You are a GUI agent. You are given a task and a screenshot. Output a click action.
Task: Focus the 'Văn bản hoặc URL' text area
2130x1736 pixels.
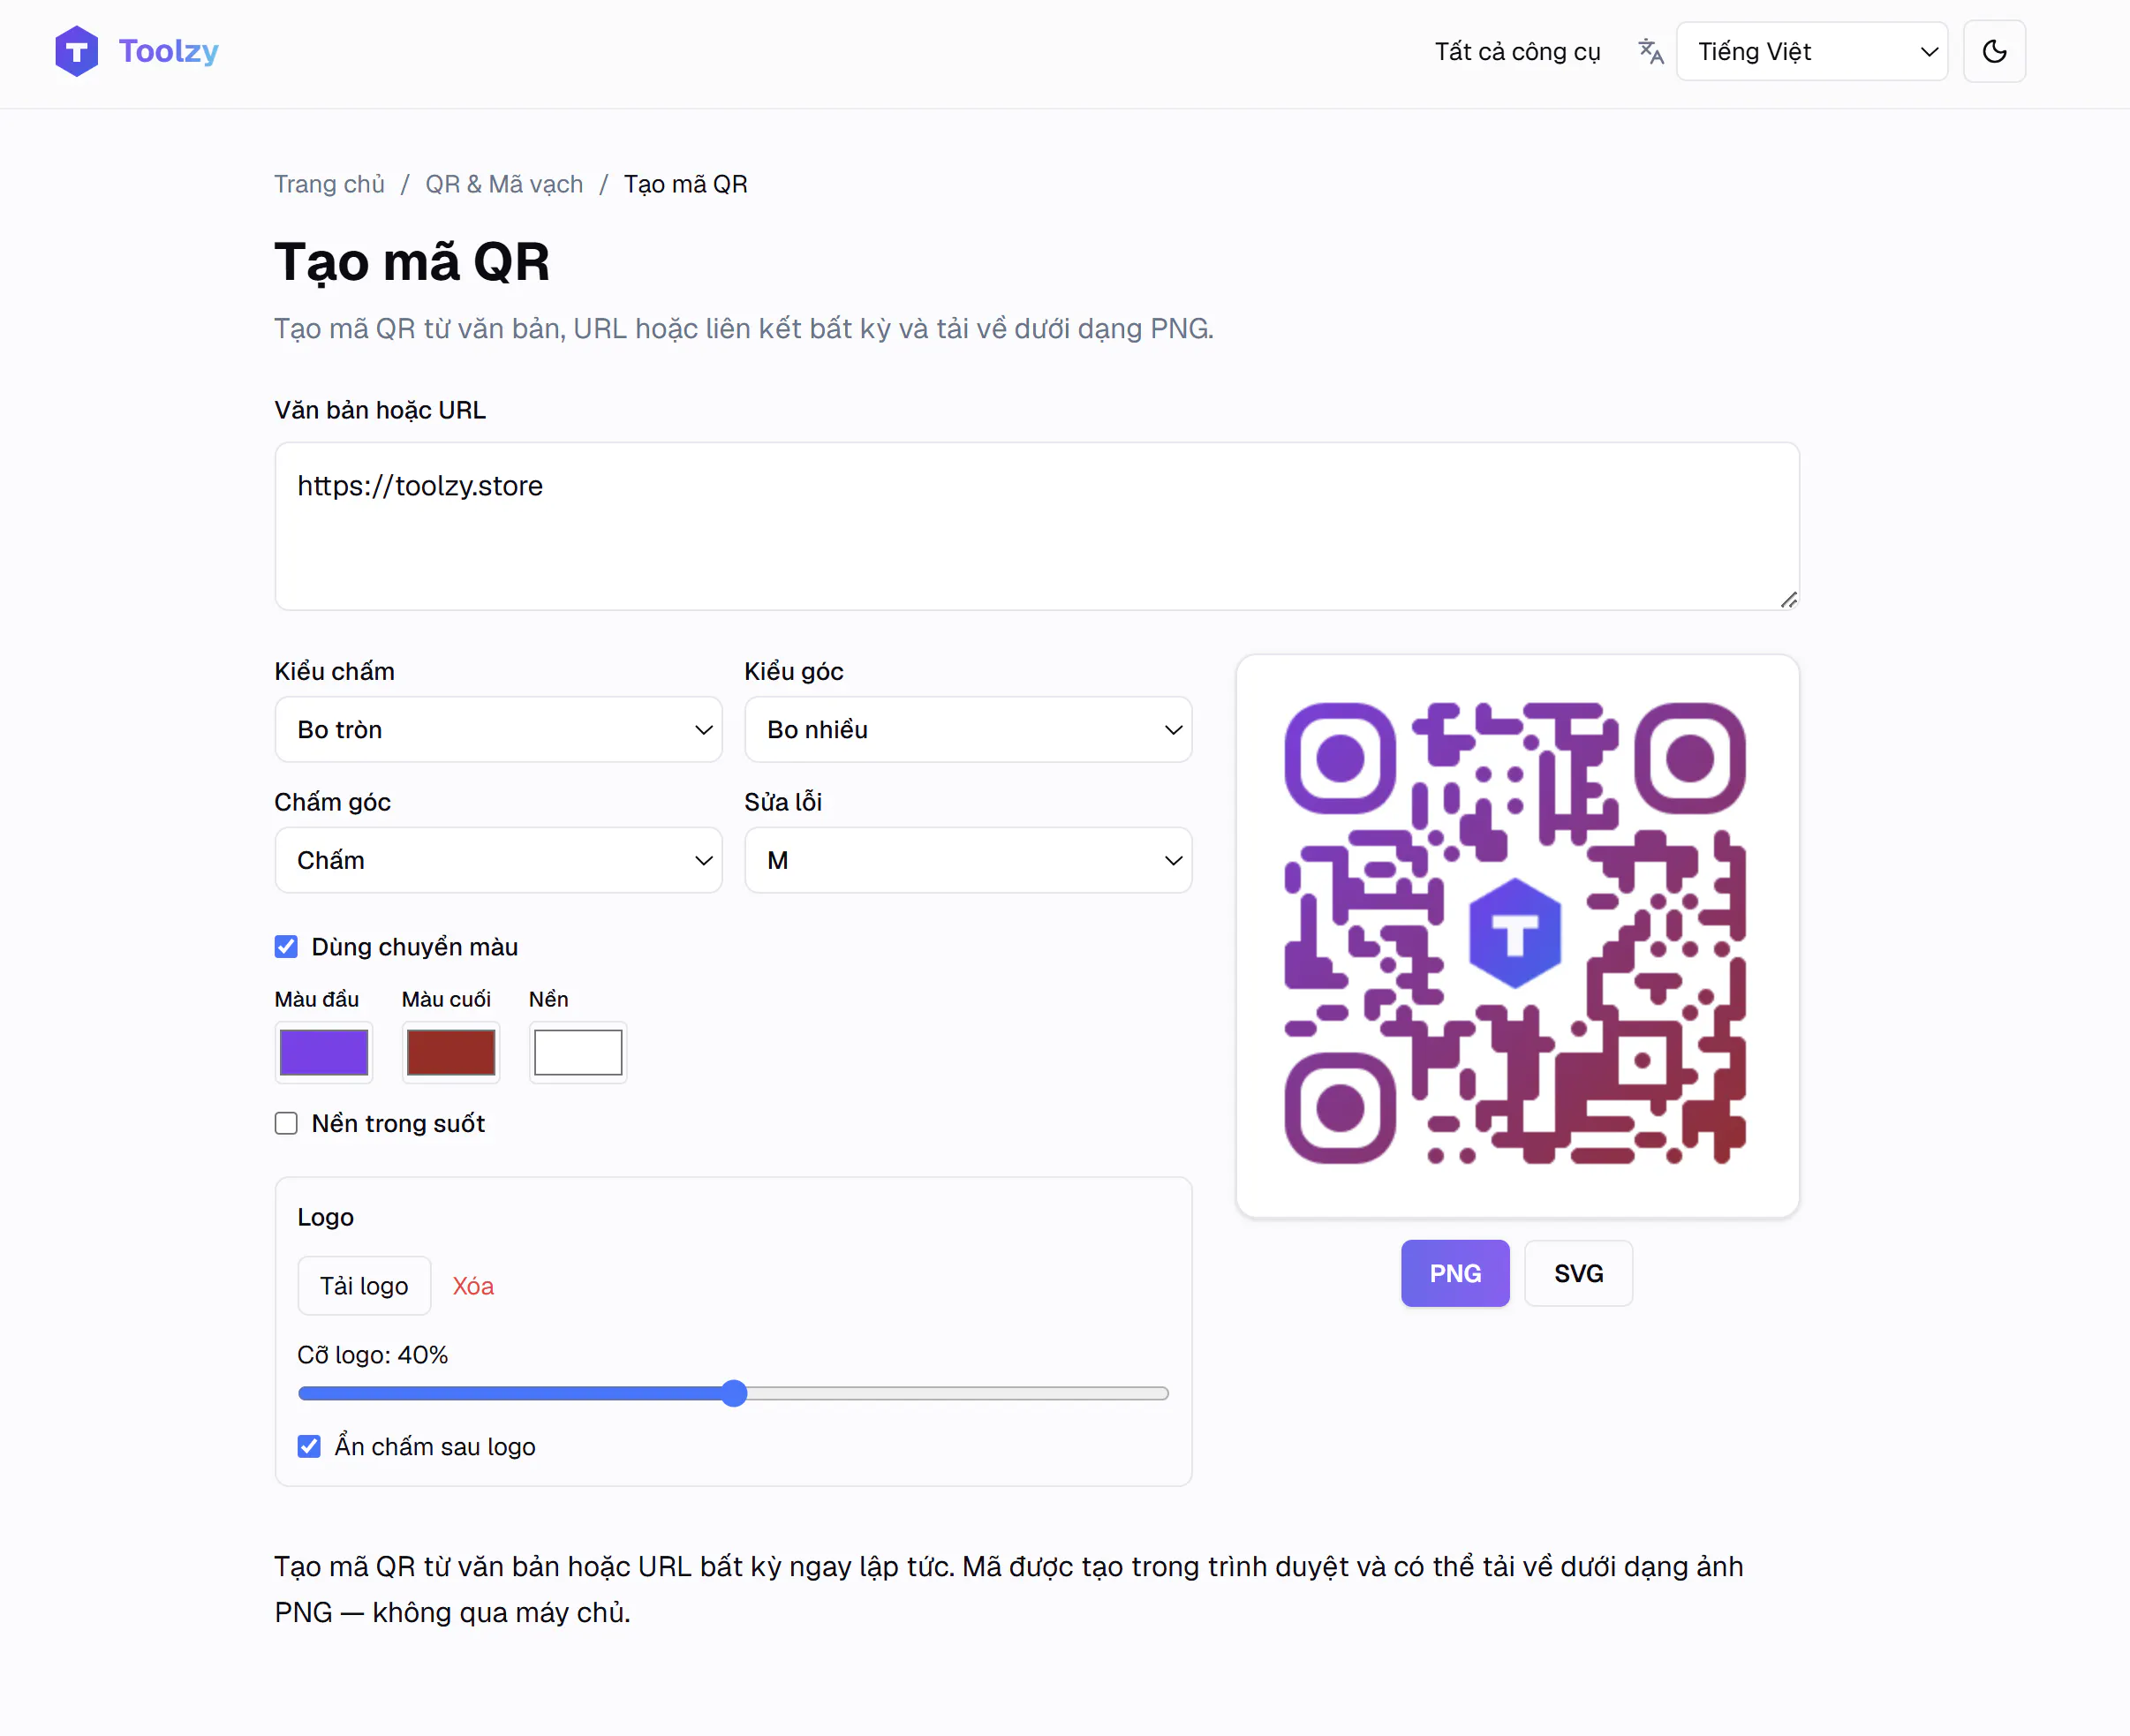[x=1037, y=526]
